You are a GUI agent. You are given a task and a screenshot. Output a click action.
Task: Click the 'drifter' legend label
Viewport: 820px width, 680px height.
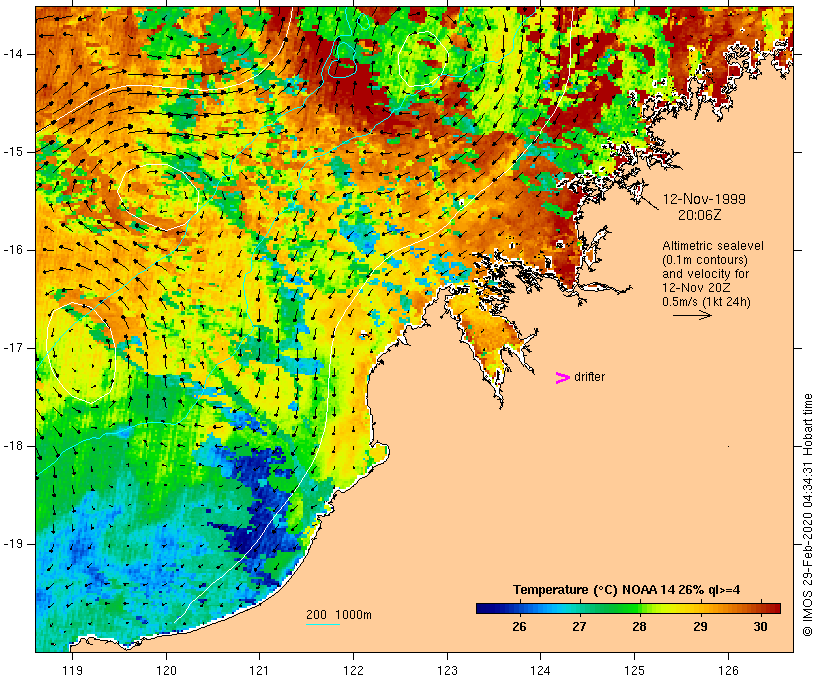[589, 377]
